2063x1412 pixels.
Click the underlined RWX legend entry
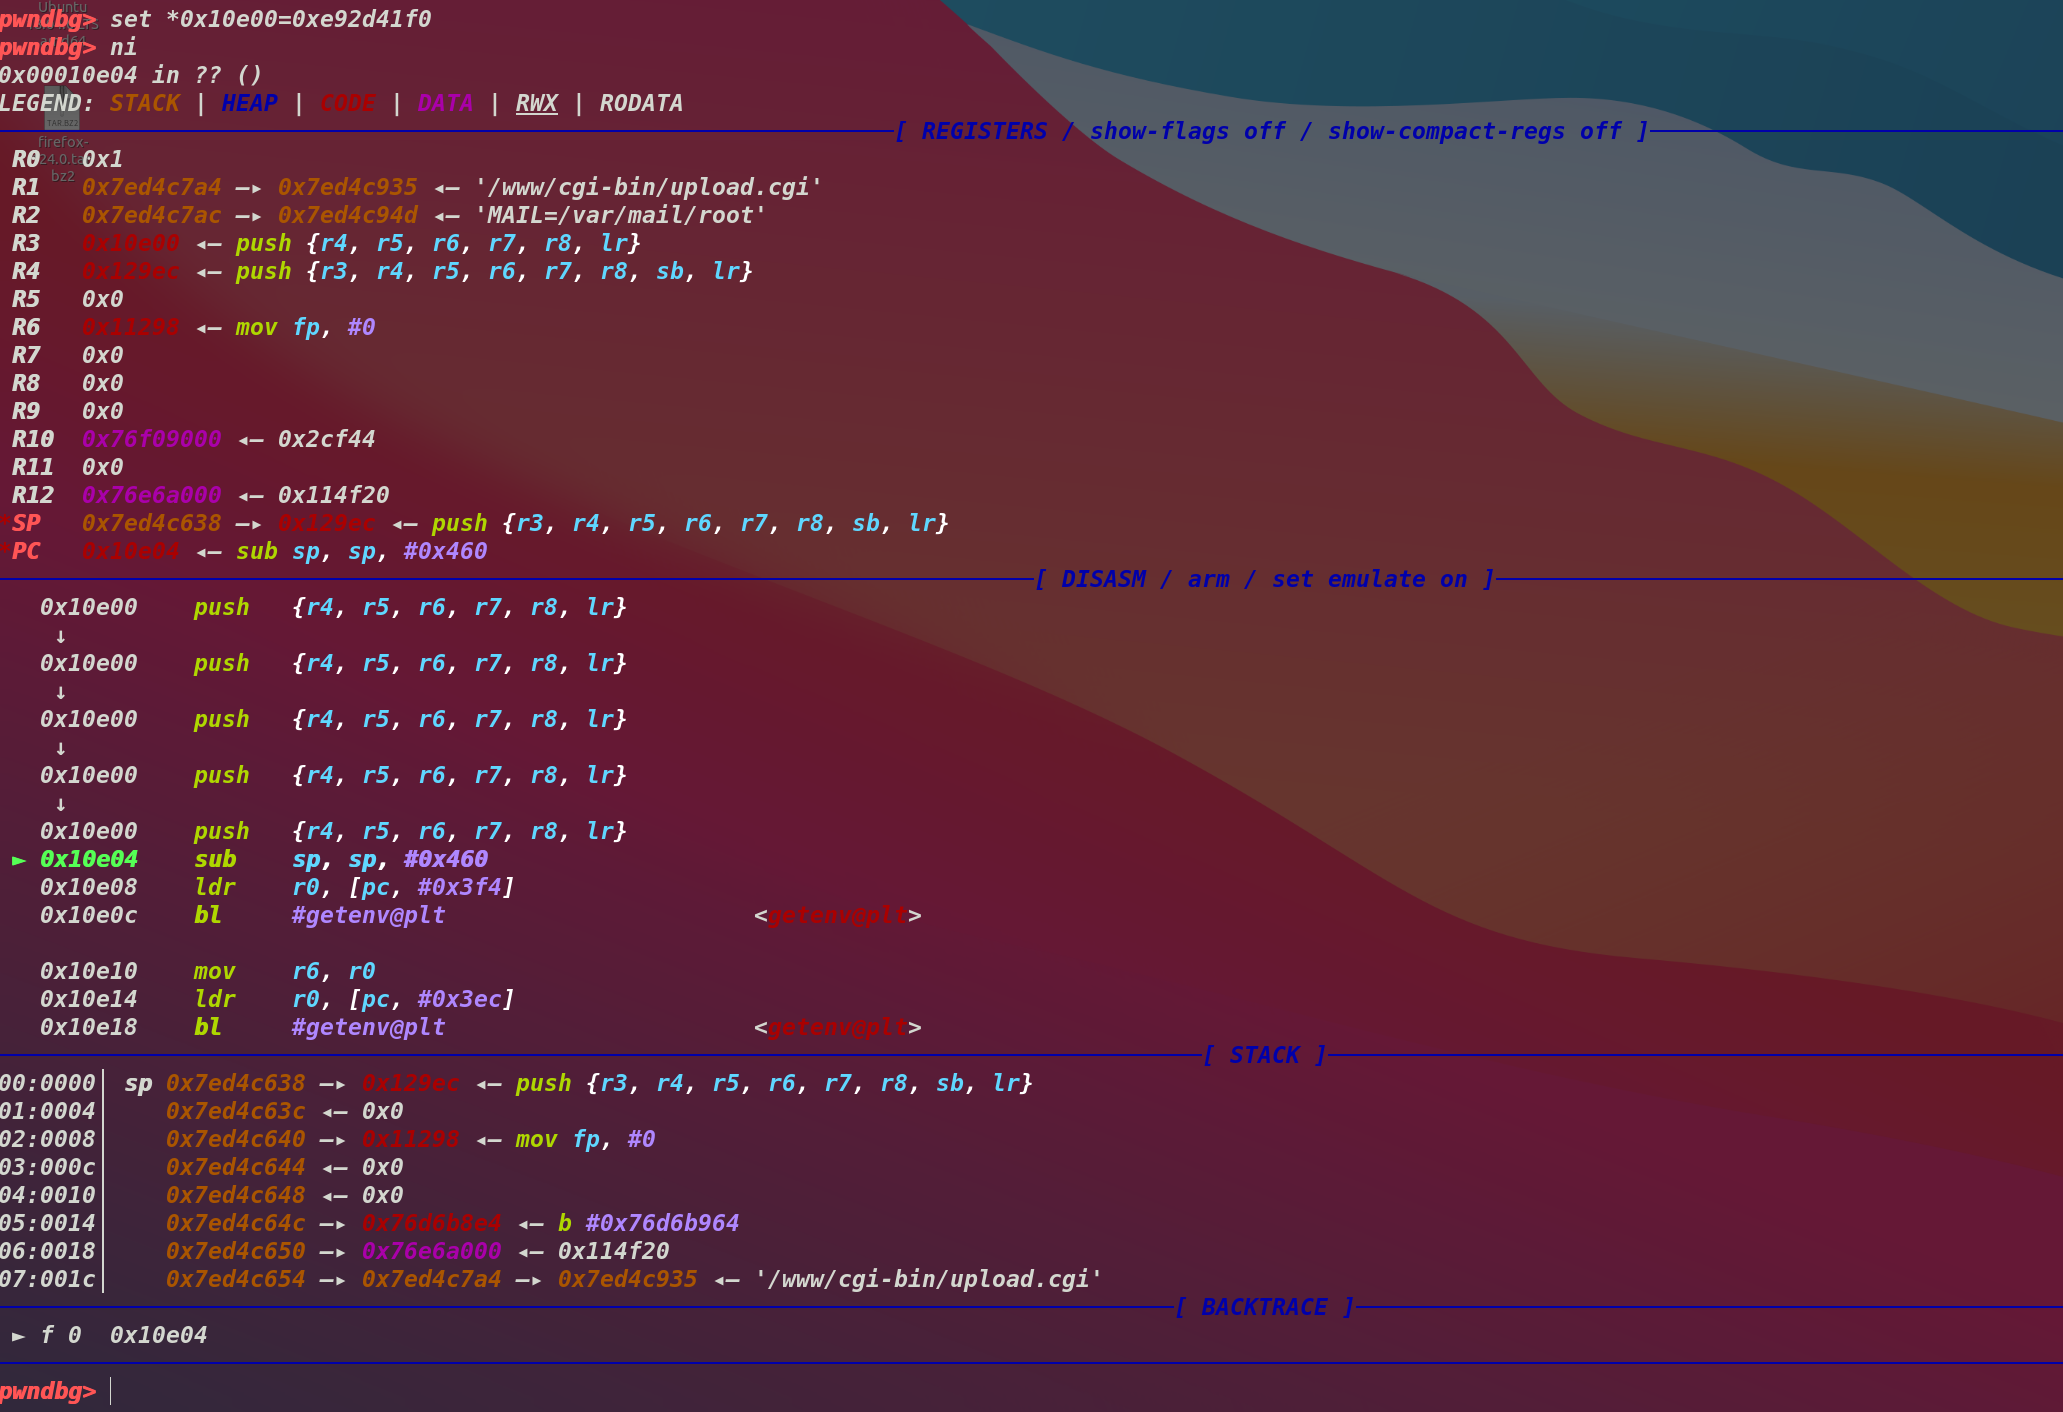(536, 104)
